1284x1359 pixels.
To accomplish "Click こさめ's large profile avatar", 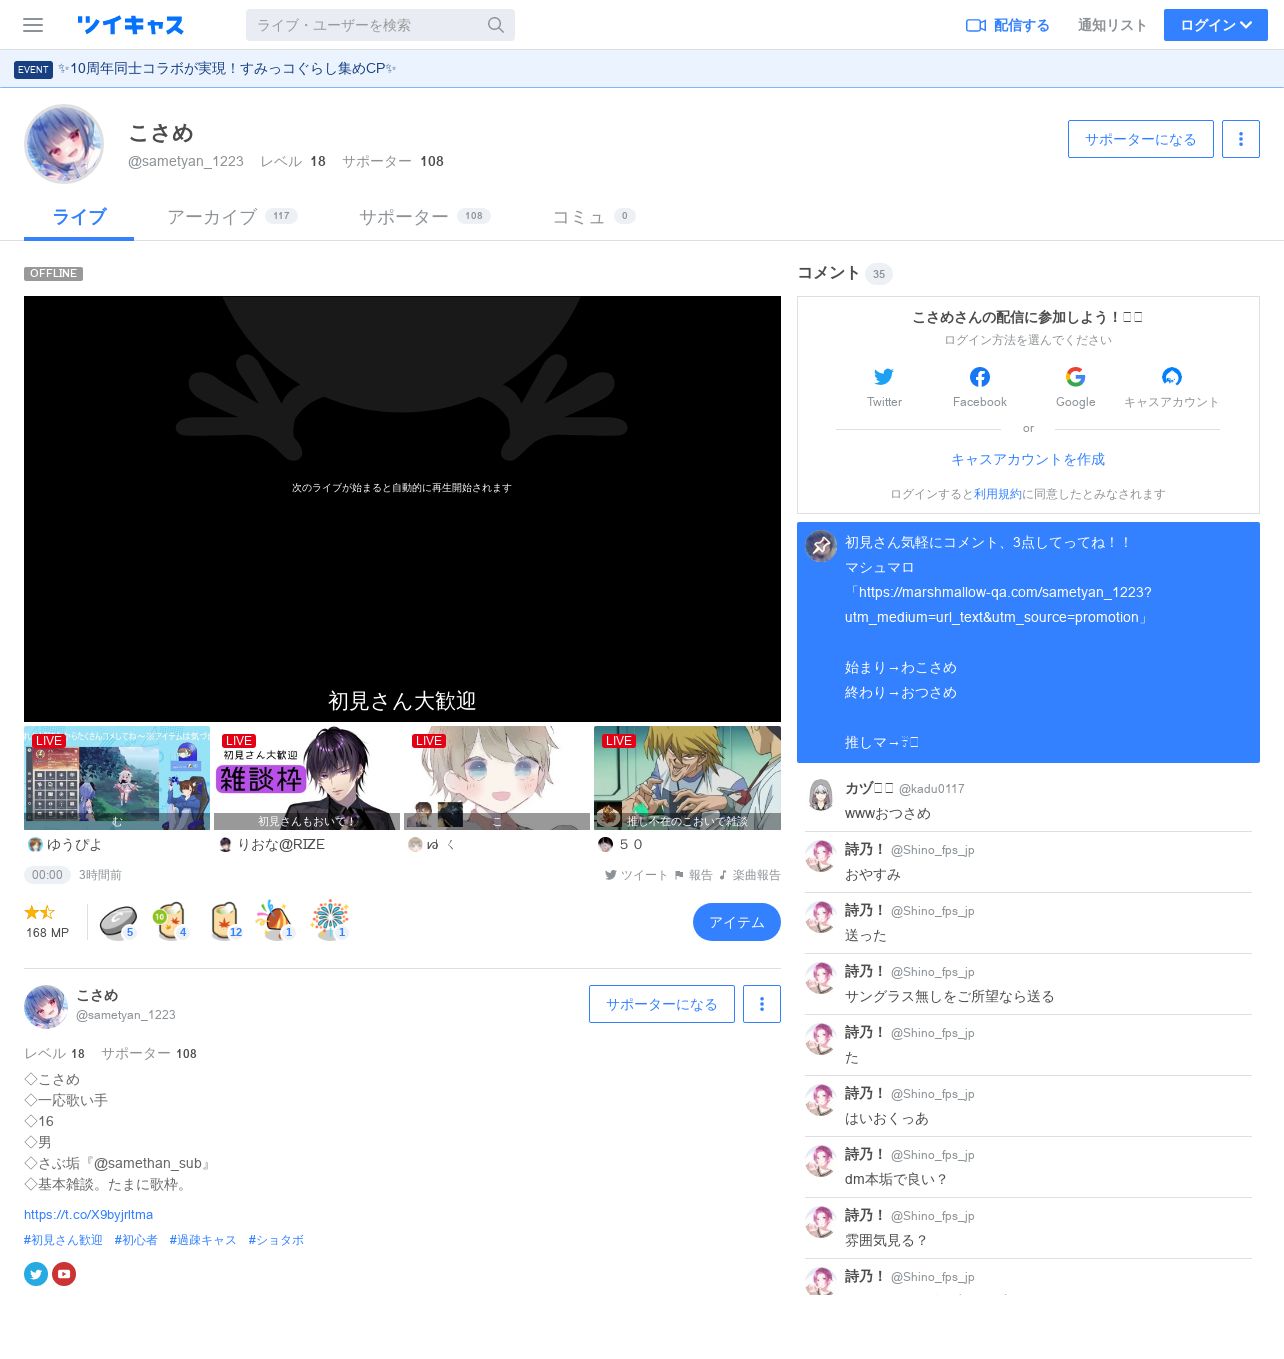I will click(64, 144).
